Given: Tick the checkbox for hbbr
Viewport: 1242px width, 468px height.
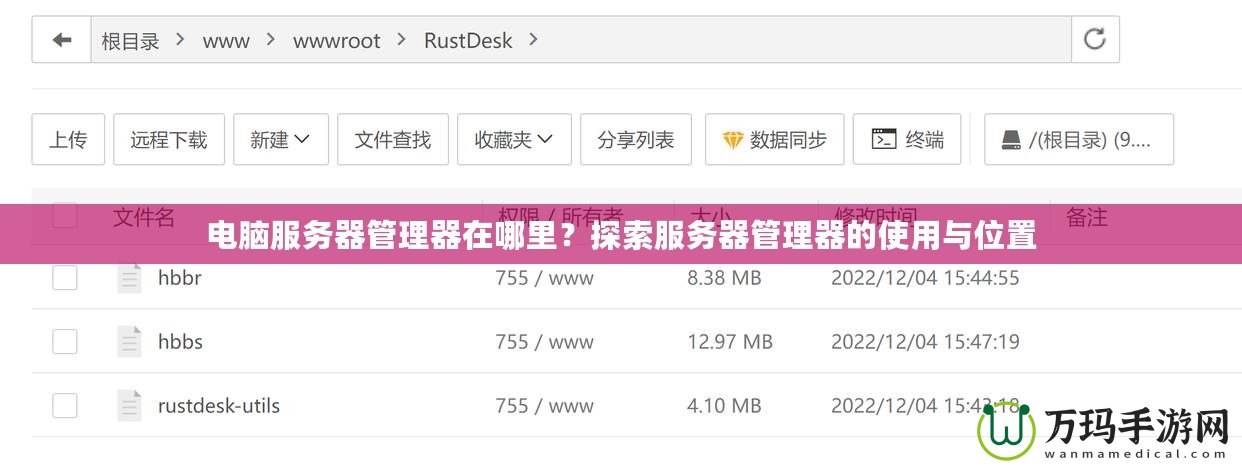Looking at the screenshot, I should [65, 278].
